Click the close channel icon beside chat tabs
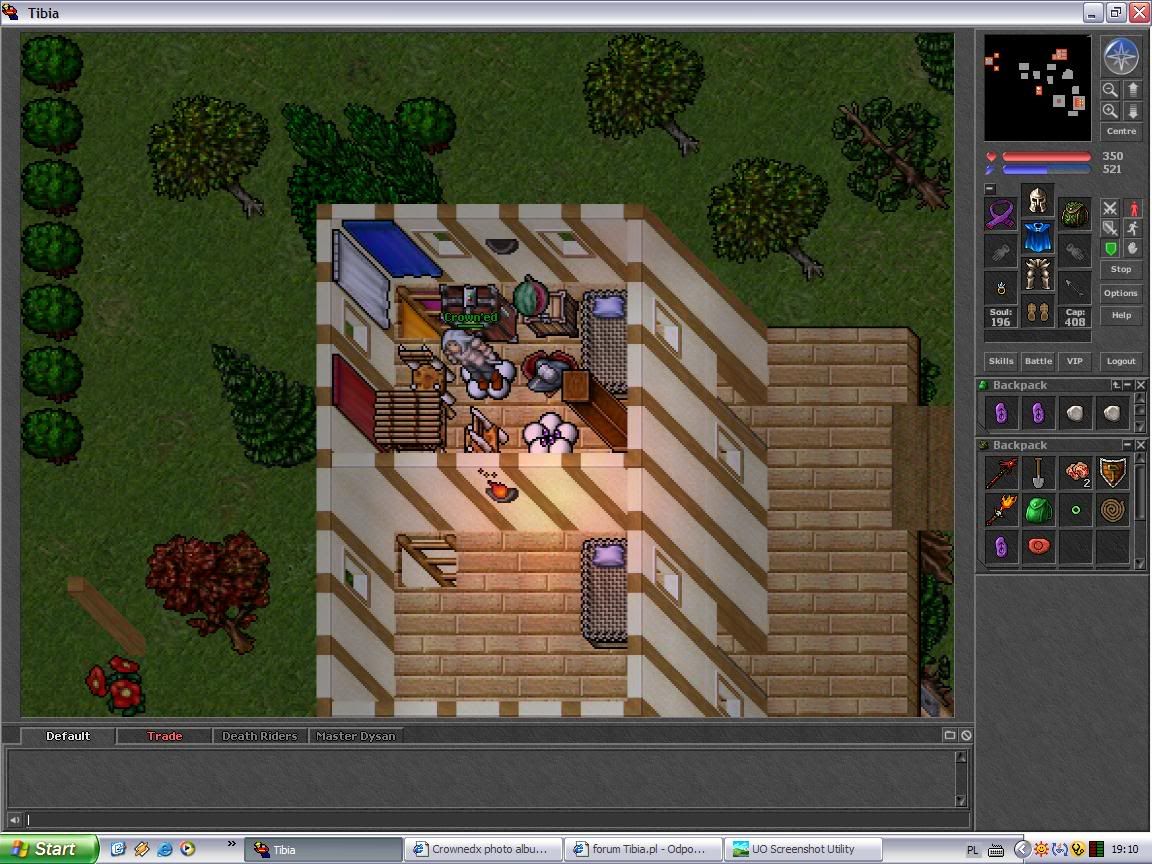The image size is (1152, 864). 966,735
